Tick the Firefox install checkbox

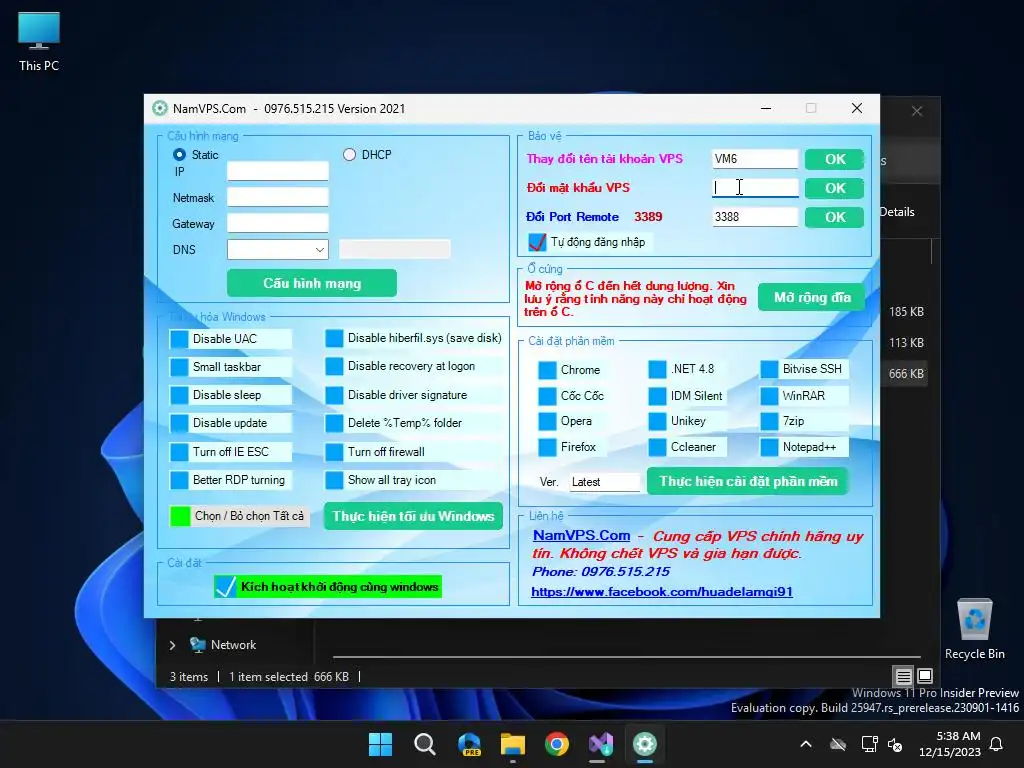pos(547,447)
